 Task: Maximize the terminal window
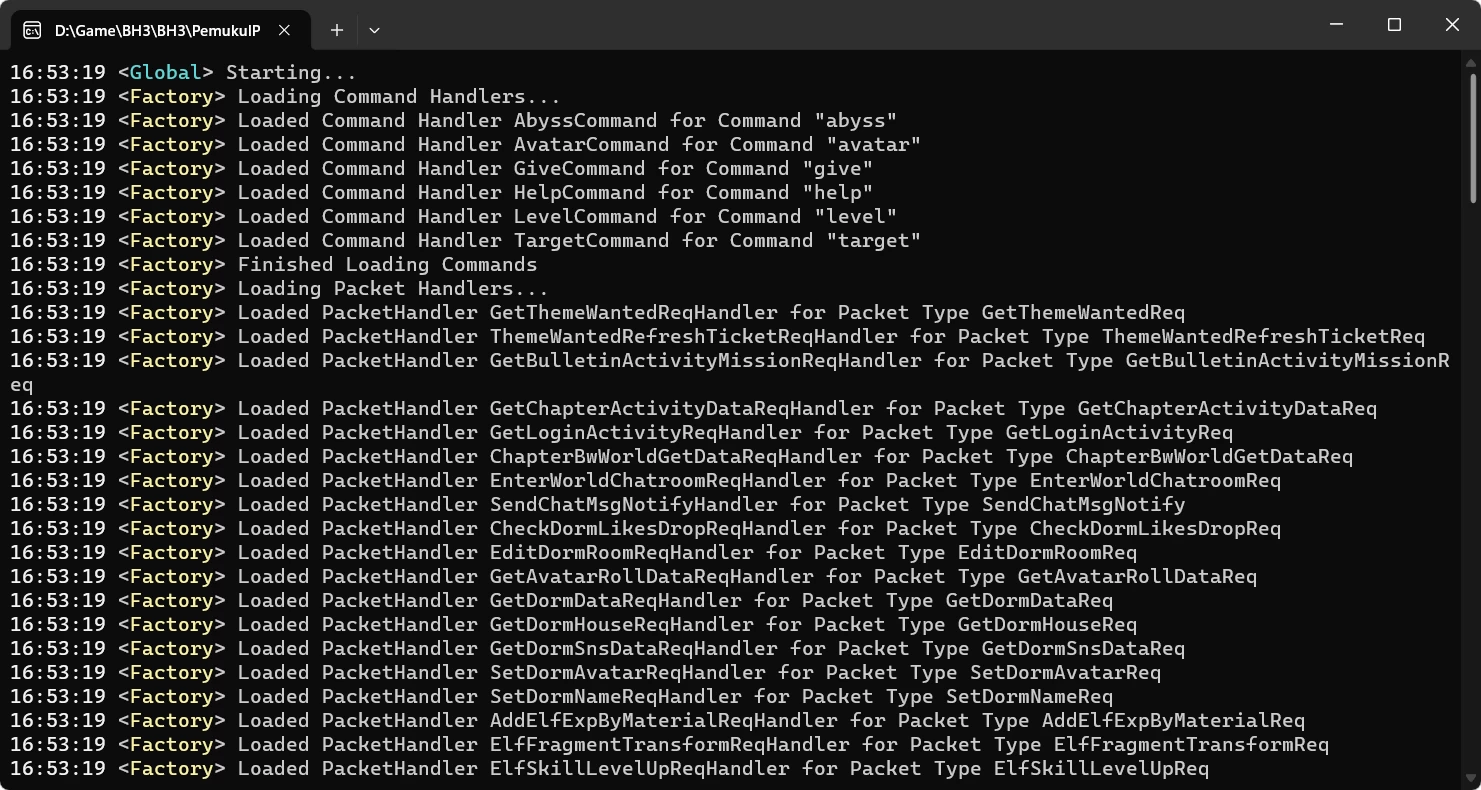coord(1394,24)
